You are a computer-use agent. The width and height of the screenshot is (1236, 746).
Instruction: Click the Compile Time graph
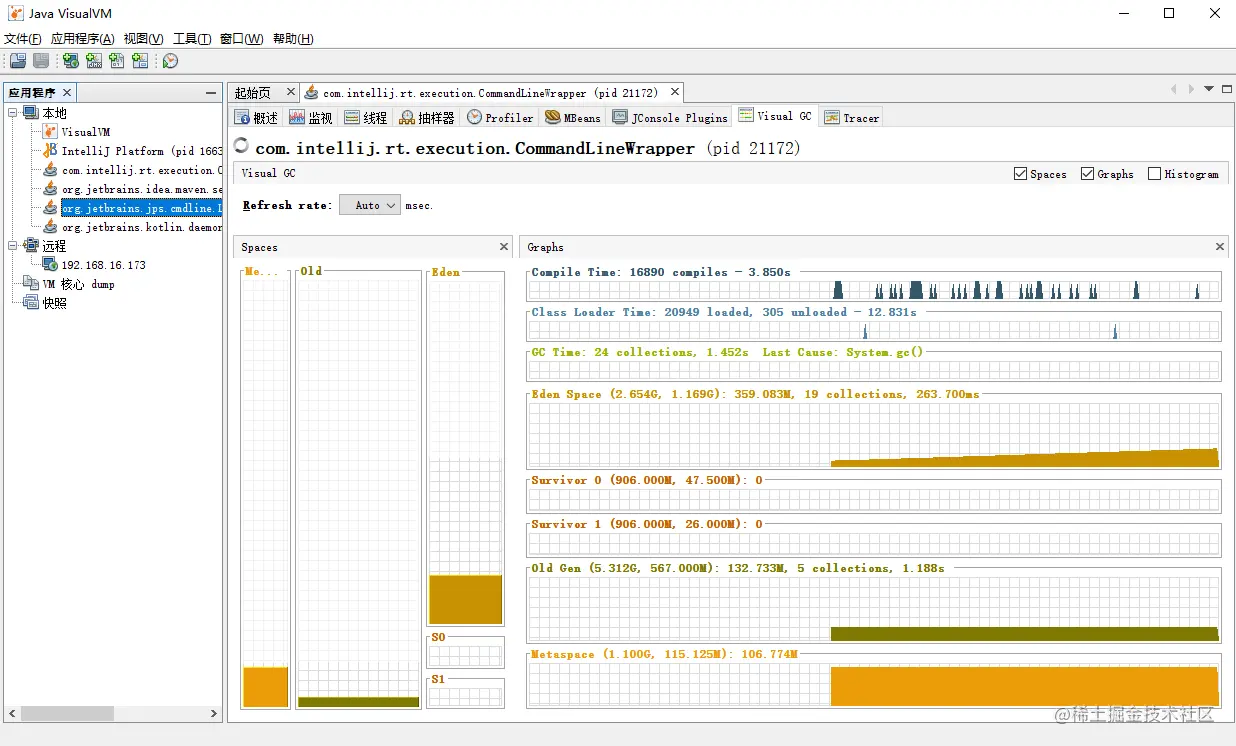(x=874, y=290)
